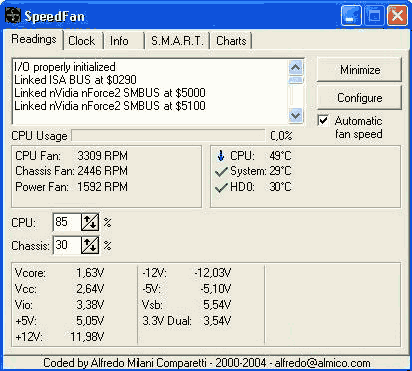Open the Configure dialog
Screen dimensions: 412x371
coord(359,98)
